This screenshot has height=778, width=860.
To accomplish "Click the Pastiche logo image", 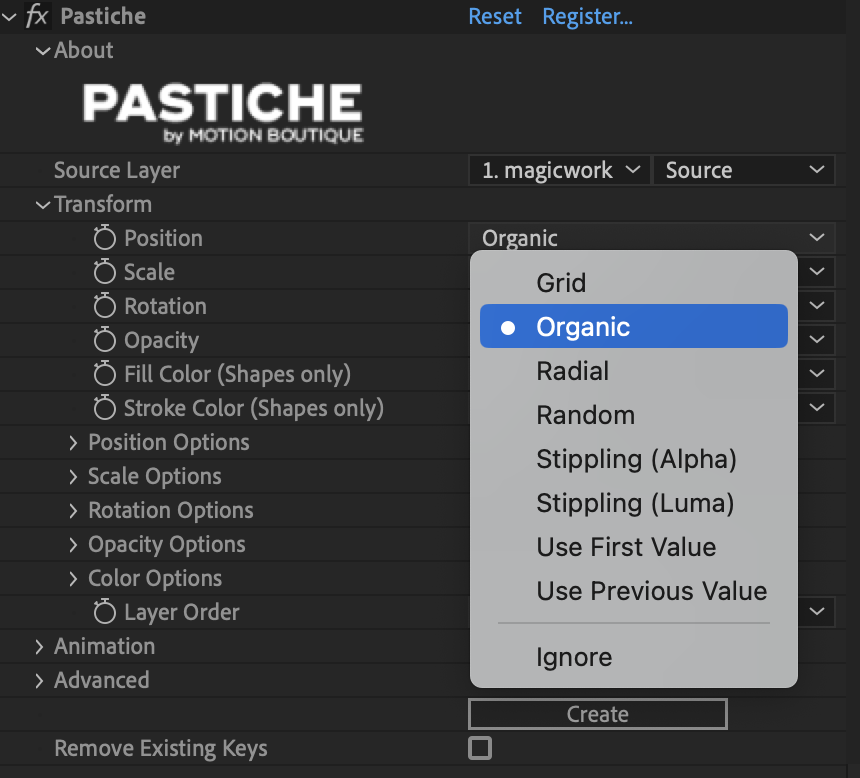I will (x=222, y=112).
